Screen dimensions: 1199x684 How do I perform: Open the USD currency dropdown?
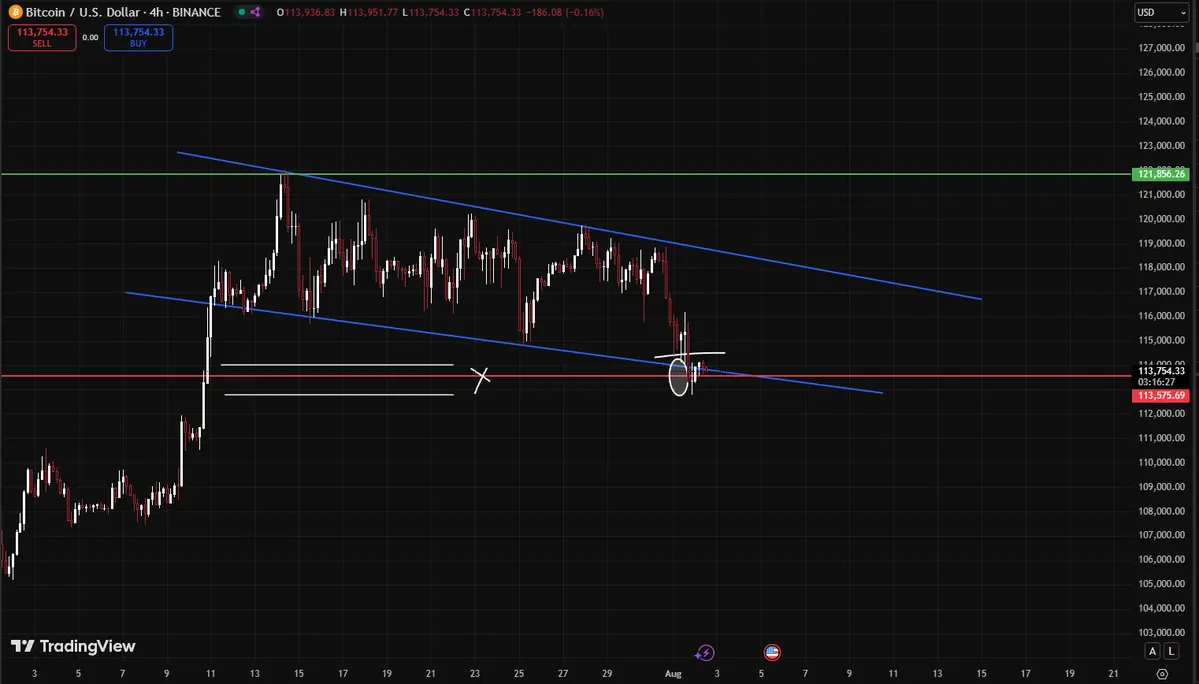[1161, 12]
